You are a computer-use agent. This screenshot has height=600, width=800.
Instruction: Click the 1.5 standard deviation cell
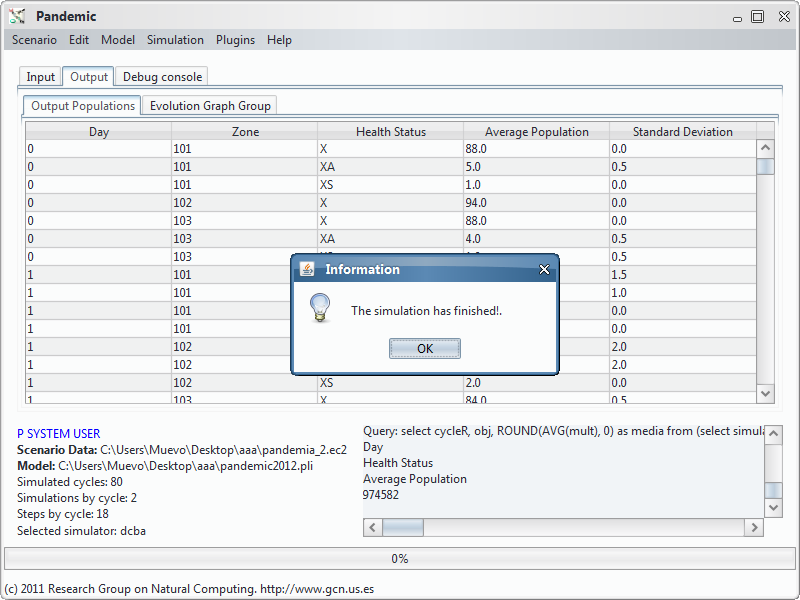point(683,274)
